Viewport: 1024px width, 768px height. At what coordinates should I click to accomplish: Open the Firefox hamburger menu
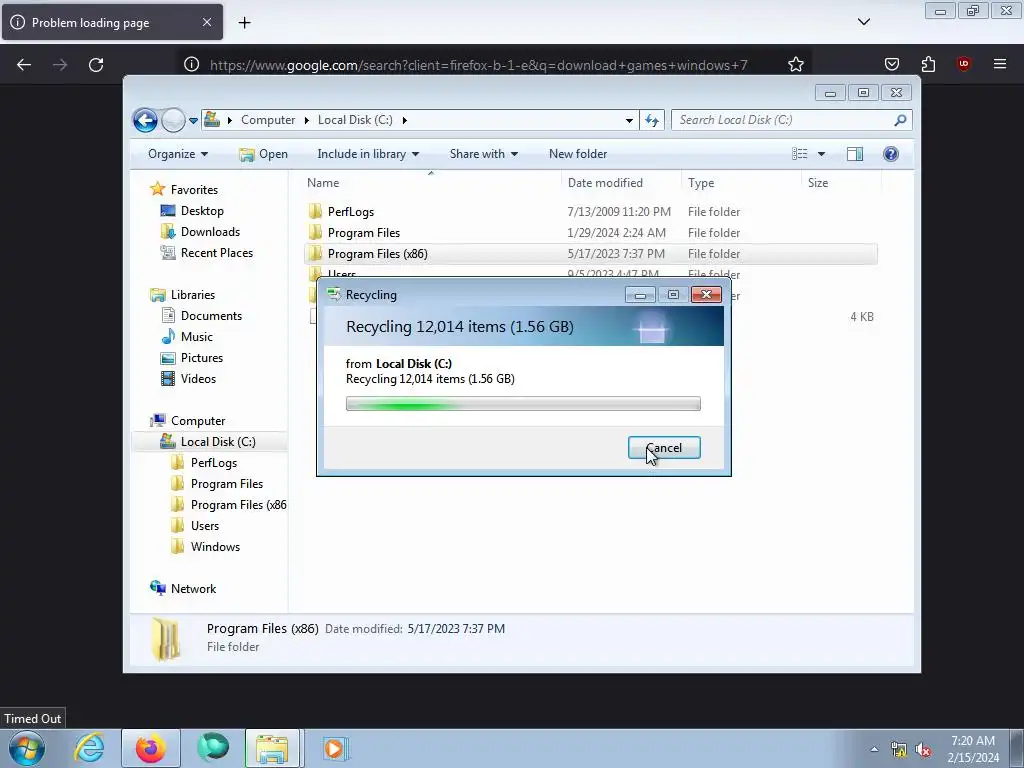coord(1000,64)
